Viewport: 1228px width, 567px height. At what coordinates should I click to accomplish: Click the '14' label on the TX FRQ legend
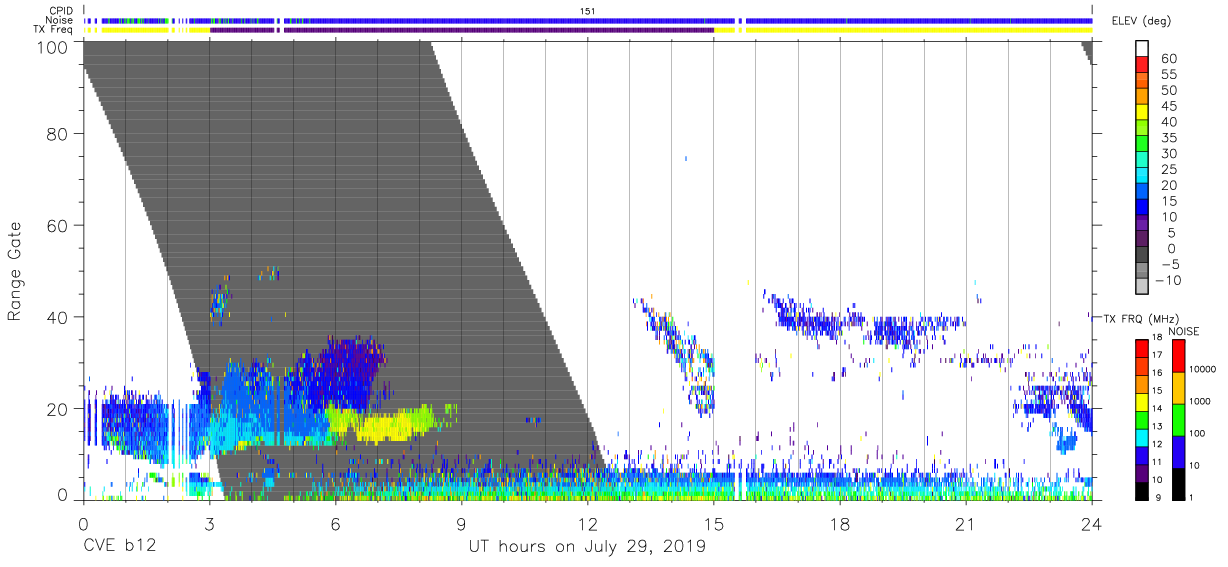[1158, 408]
